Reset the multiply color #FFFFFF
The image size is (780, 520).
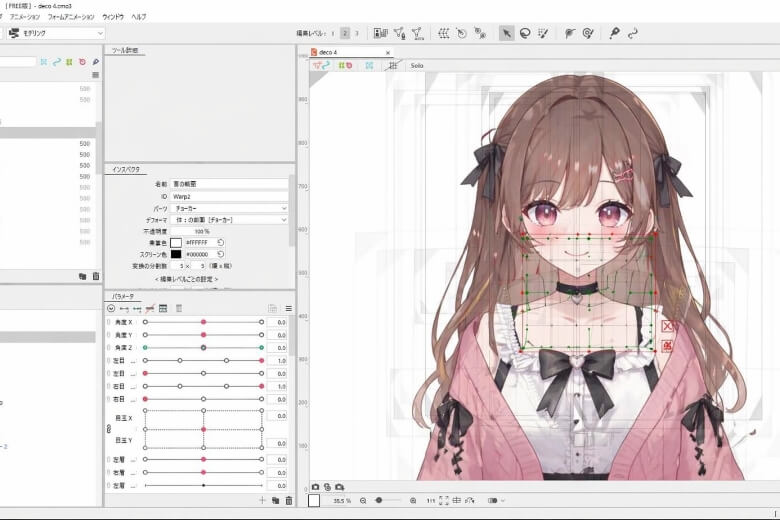click(220, 242)
